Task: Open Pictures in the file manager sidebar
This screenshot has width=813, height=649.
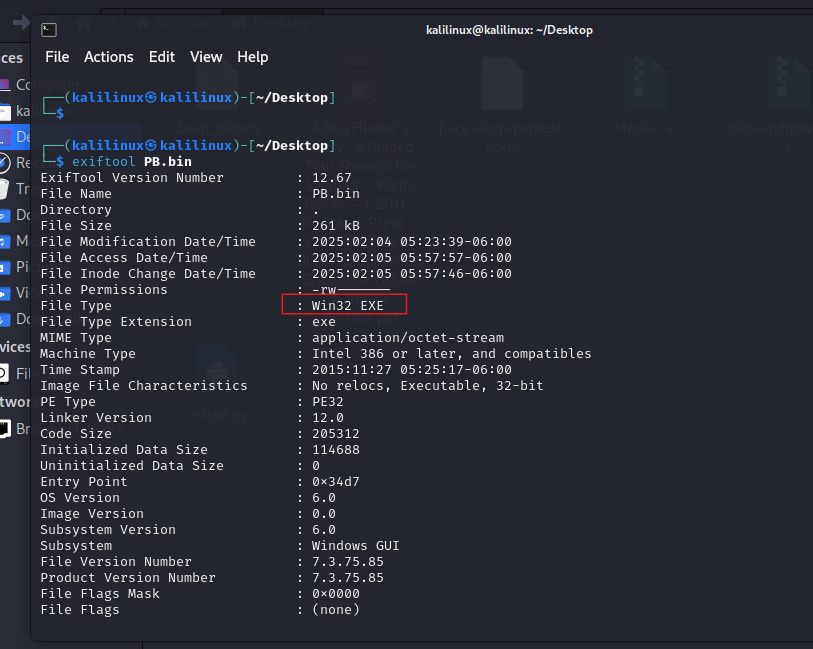Action: [15, 266]
